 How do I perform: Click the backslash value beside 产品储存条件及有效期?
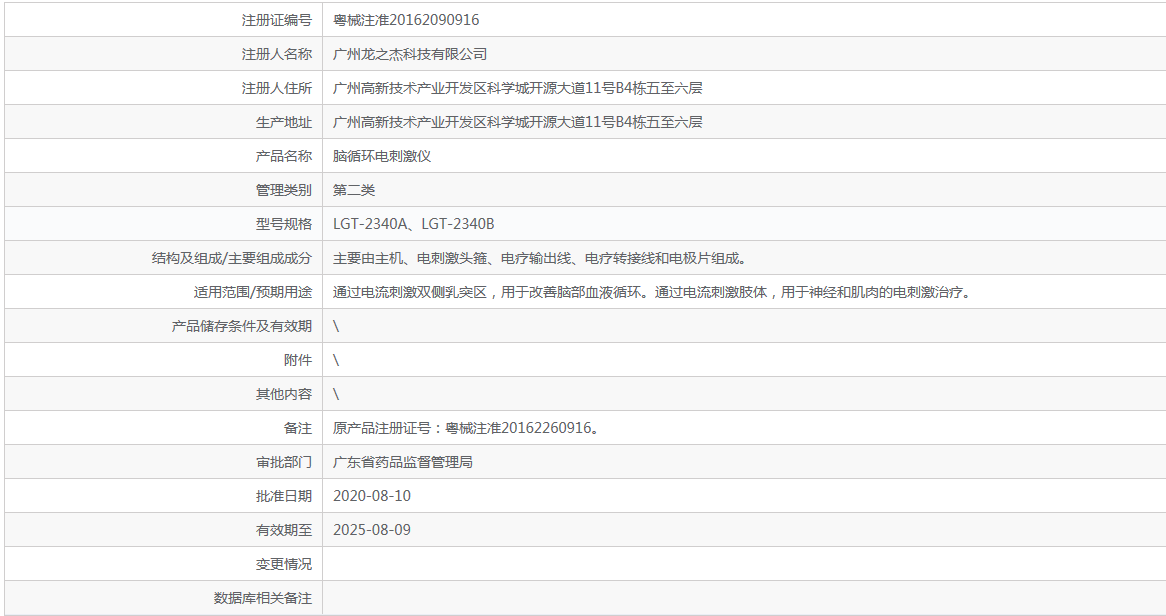point(336,327)
